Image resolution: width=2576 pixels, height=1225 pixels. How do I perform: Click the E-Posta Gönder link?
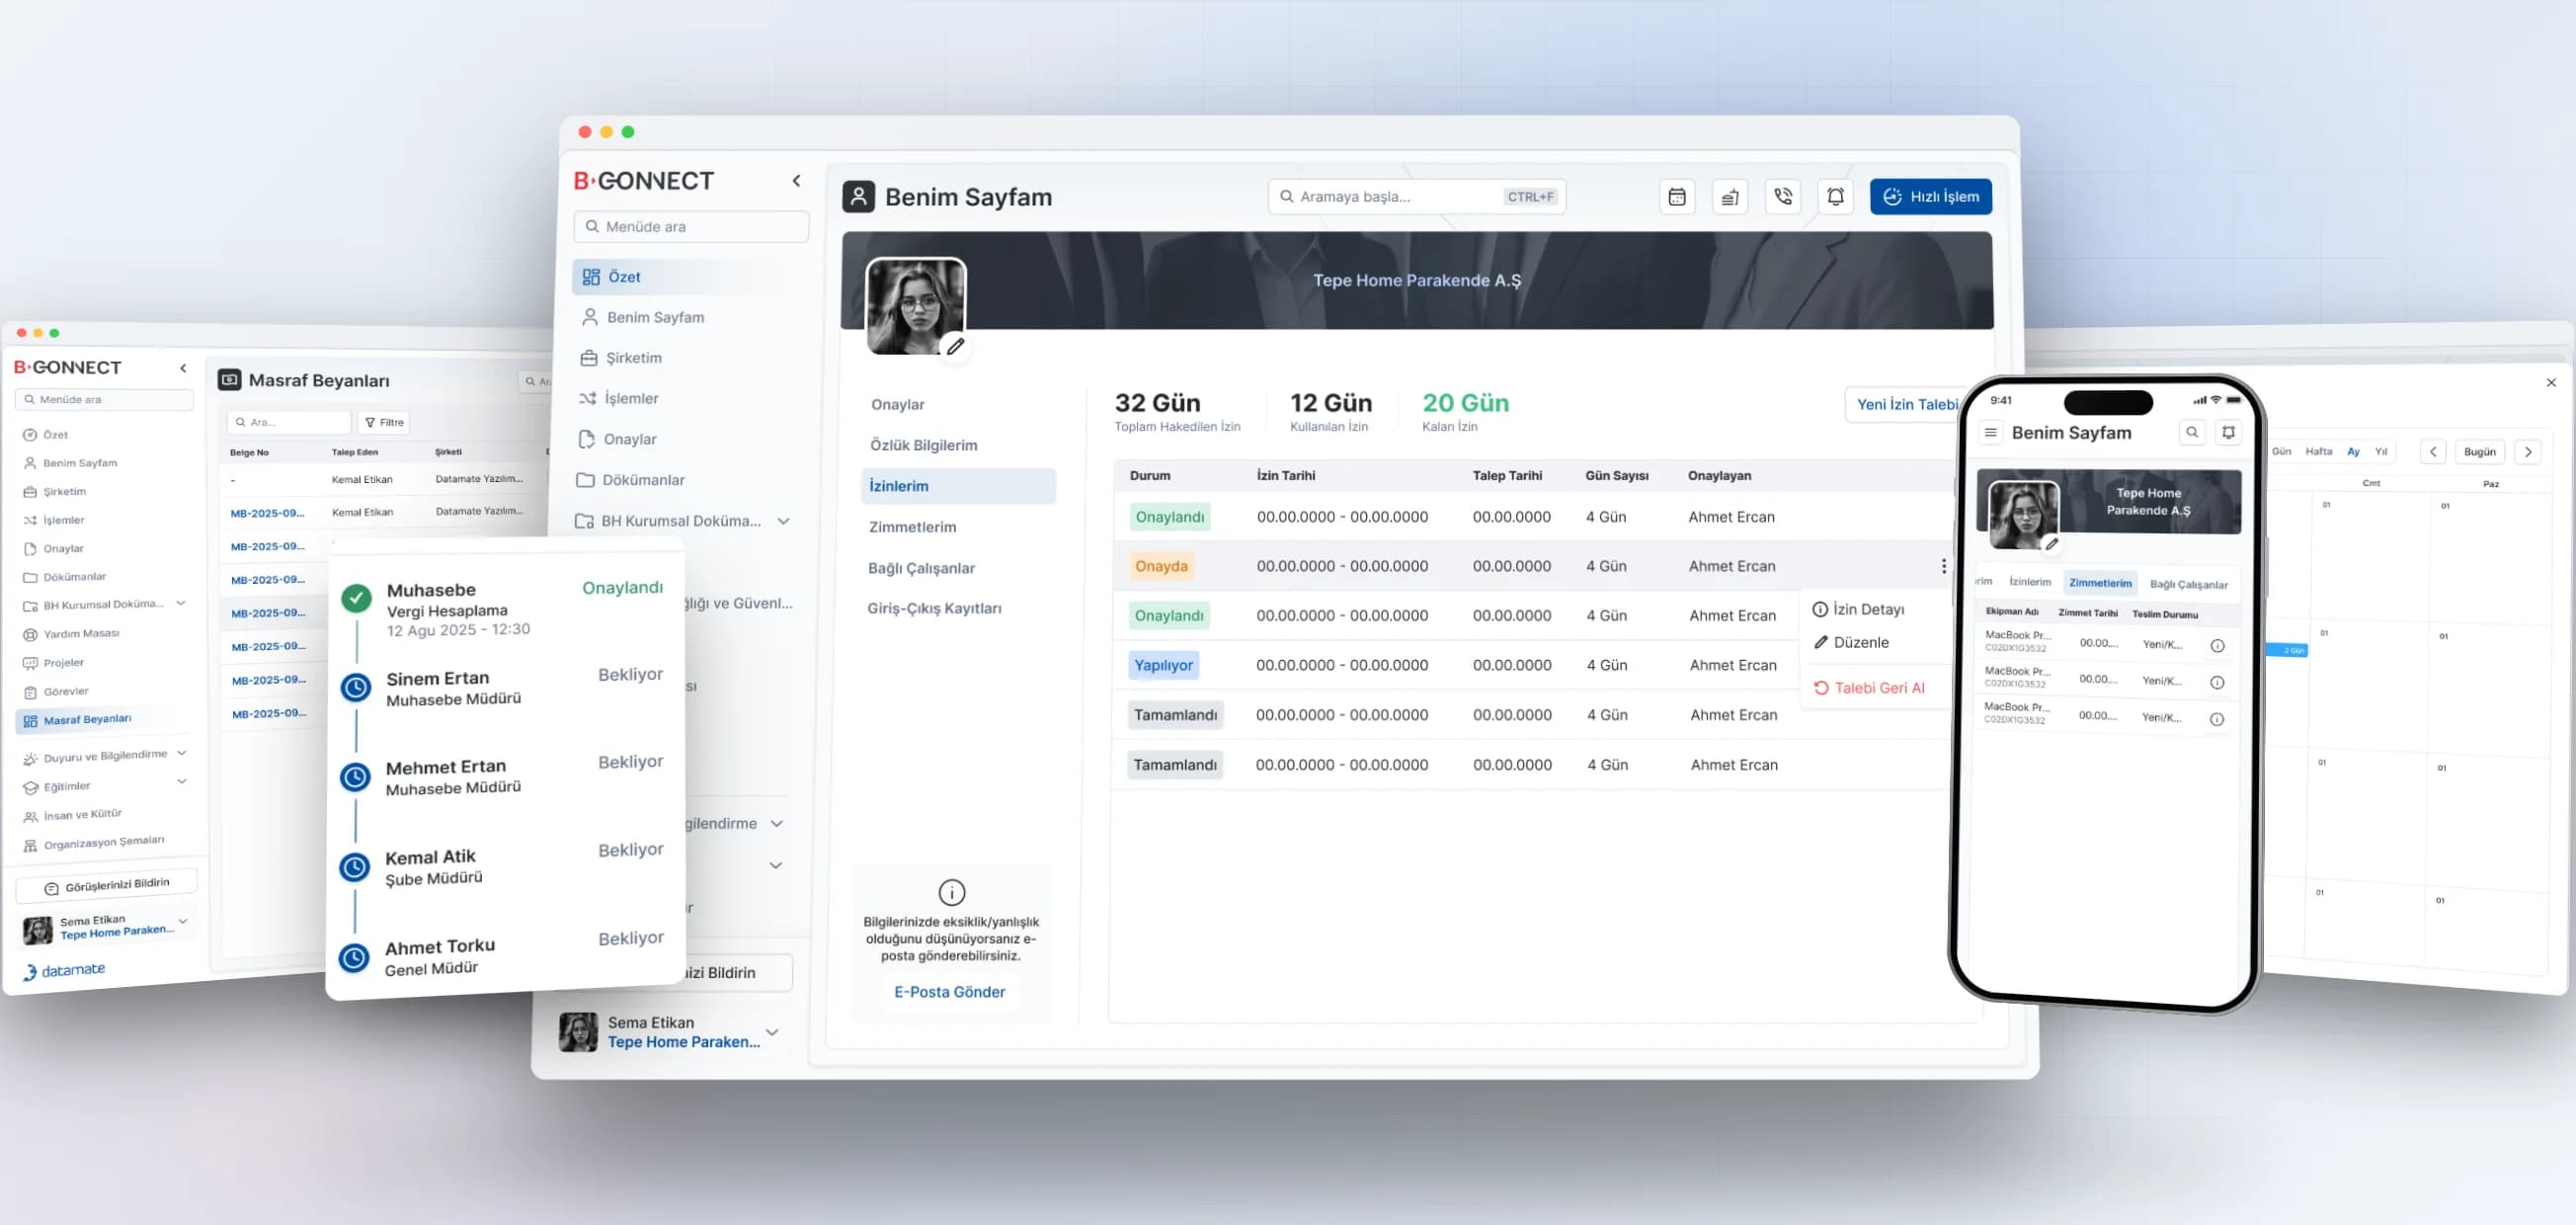click(949, 992)
